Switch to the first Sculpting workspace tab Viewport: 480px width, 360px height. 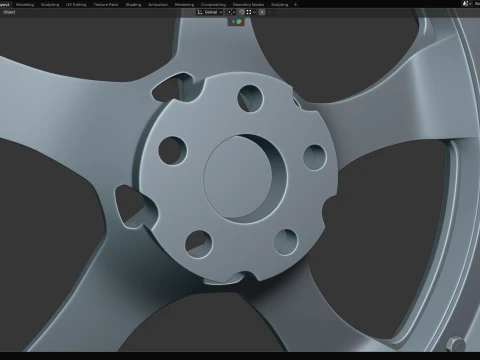50,5
